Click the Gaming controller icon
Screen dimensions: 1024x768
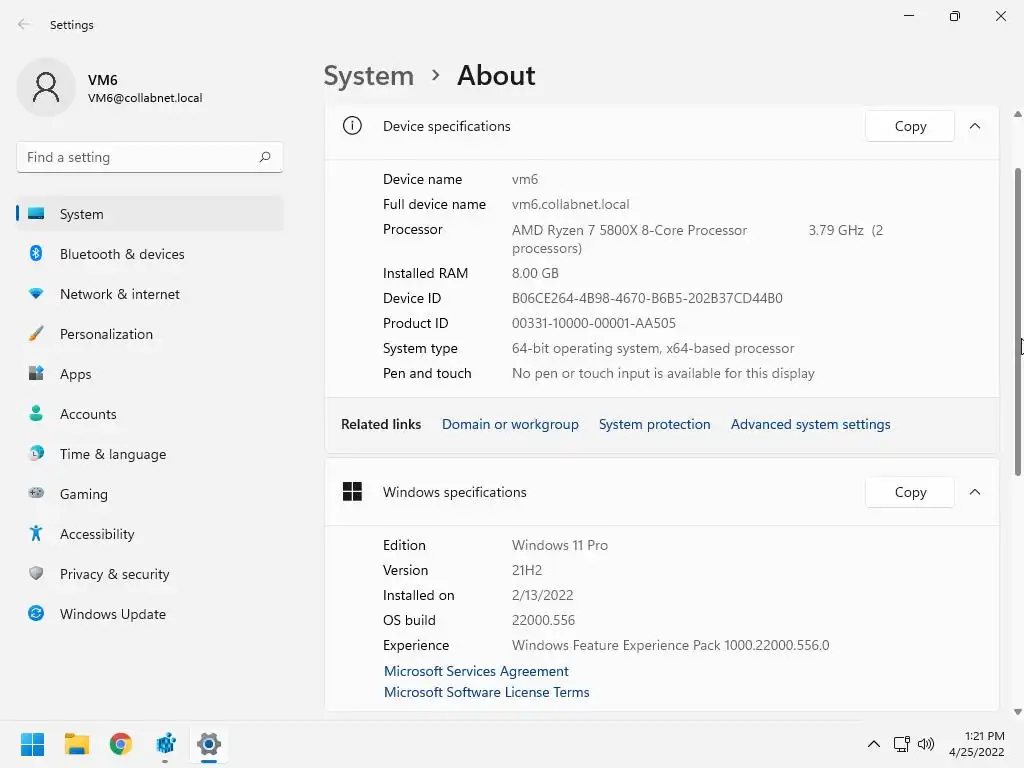coord(36,493)
